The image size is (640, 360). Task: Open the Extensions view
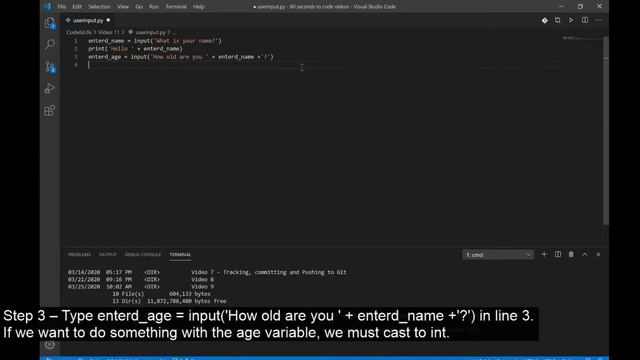tap(50, 110)
